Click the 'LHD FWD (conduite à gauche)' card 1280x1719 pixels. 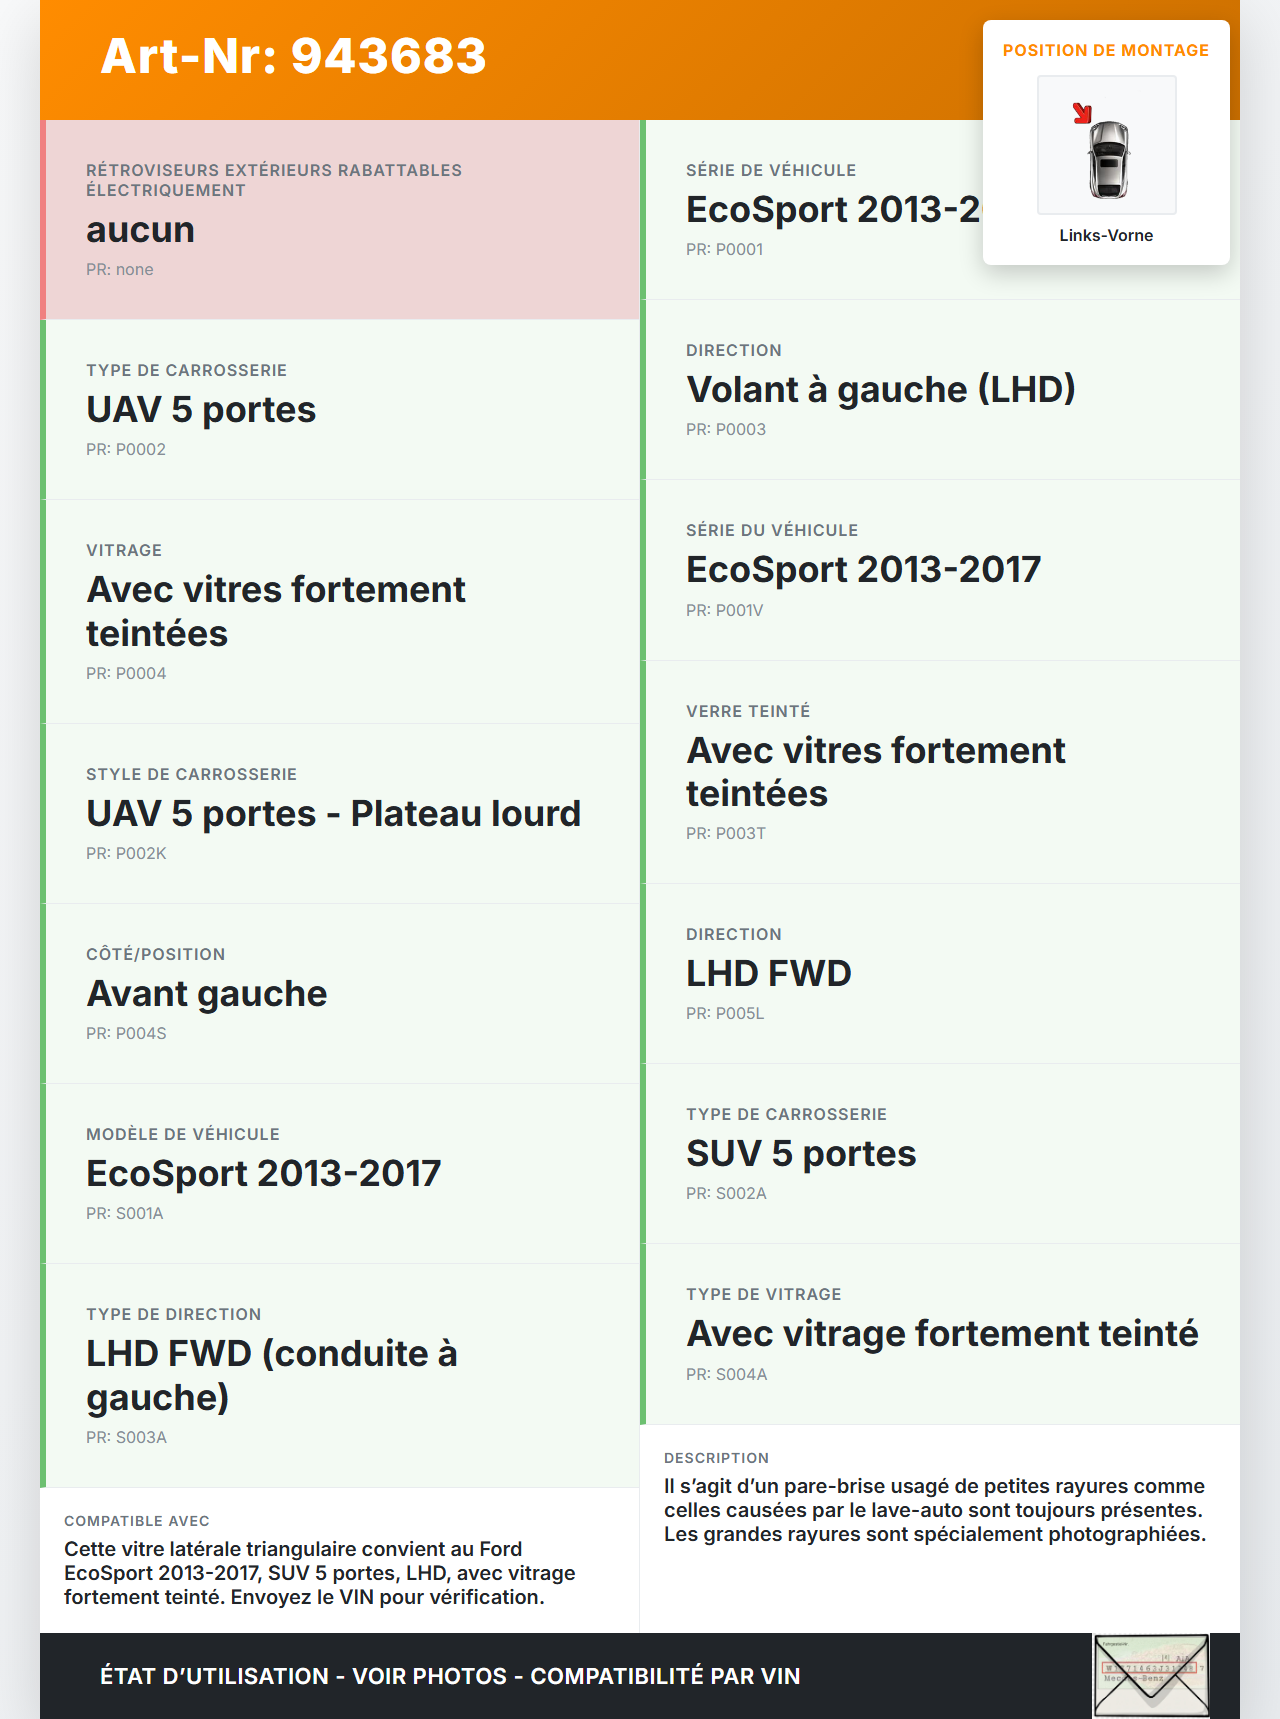342,1376
